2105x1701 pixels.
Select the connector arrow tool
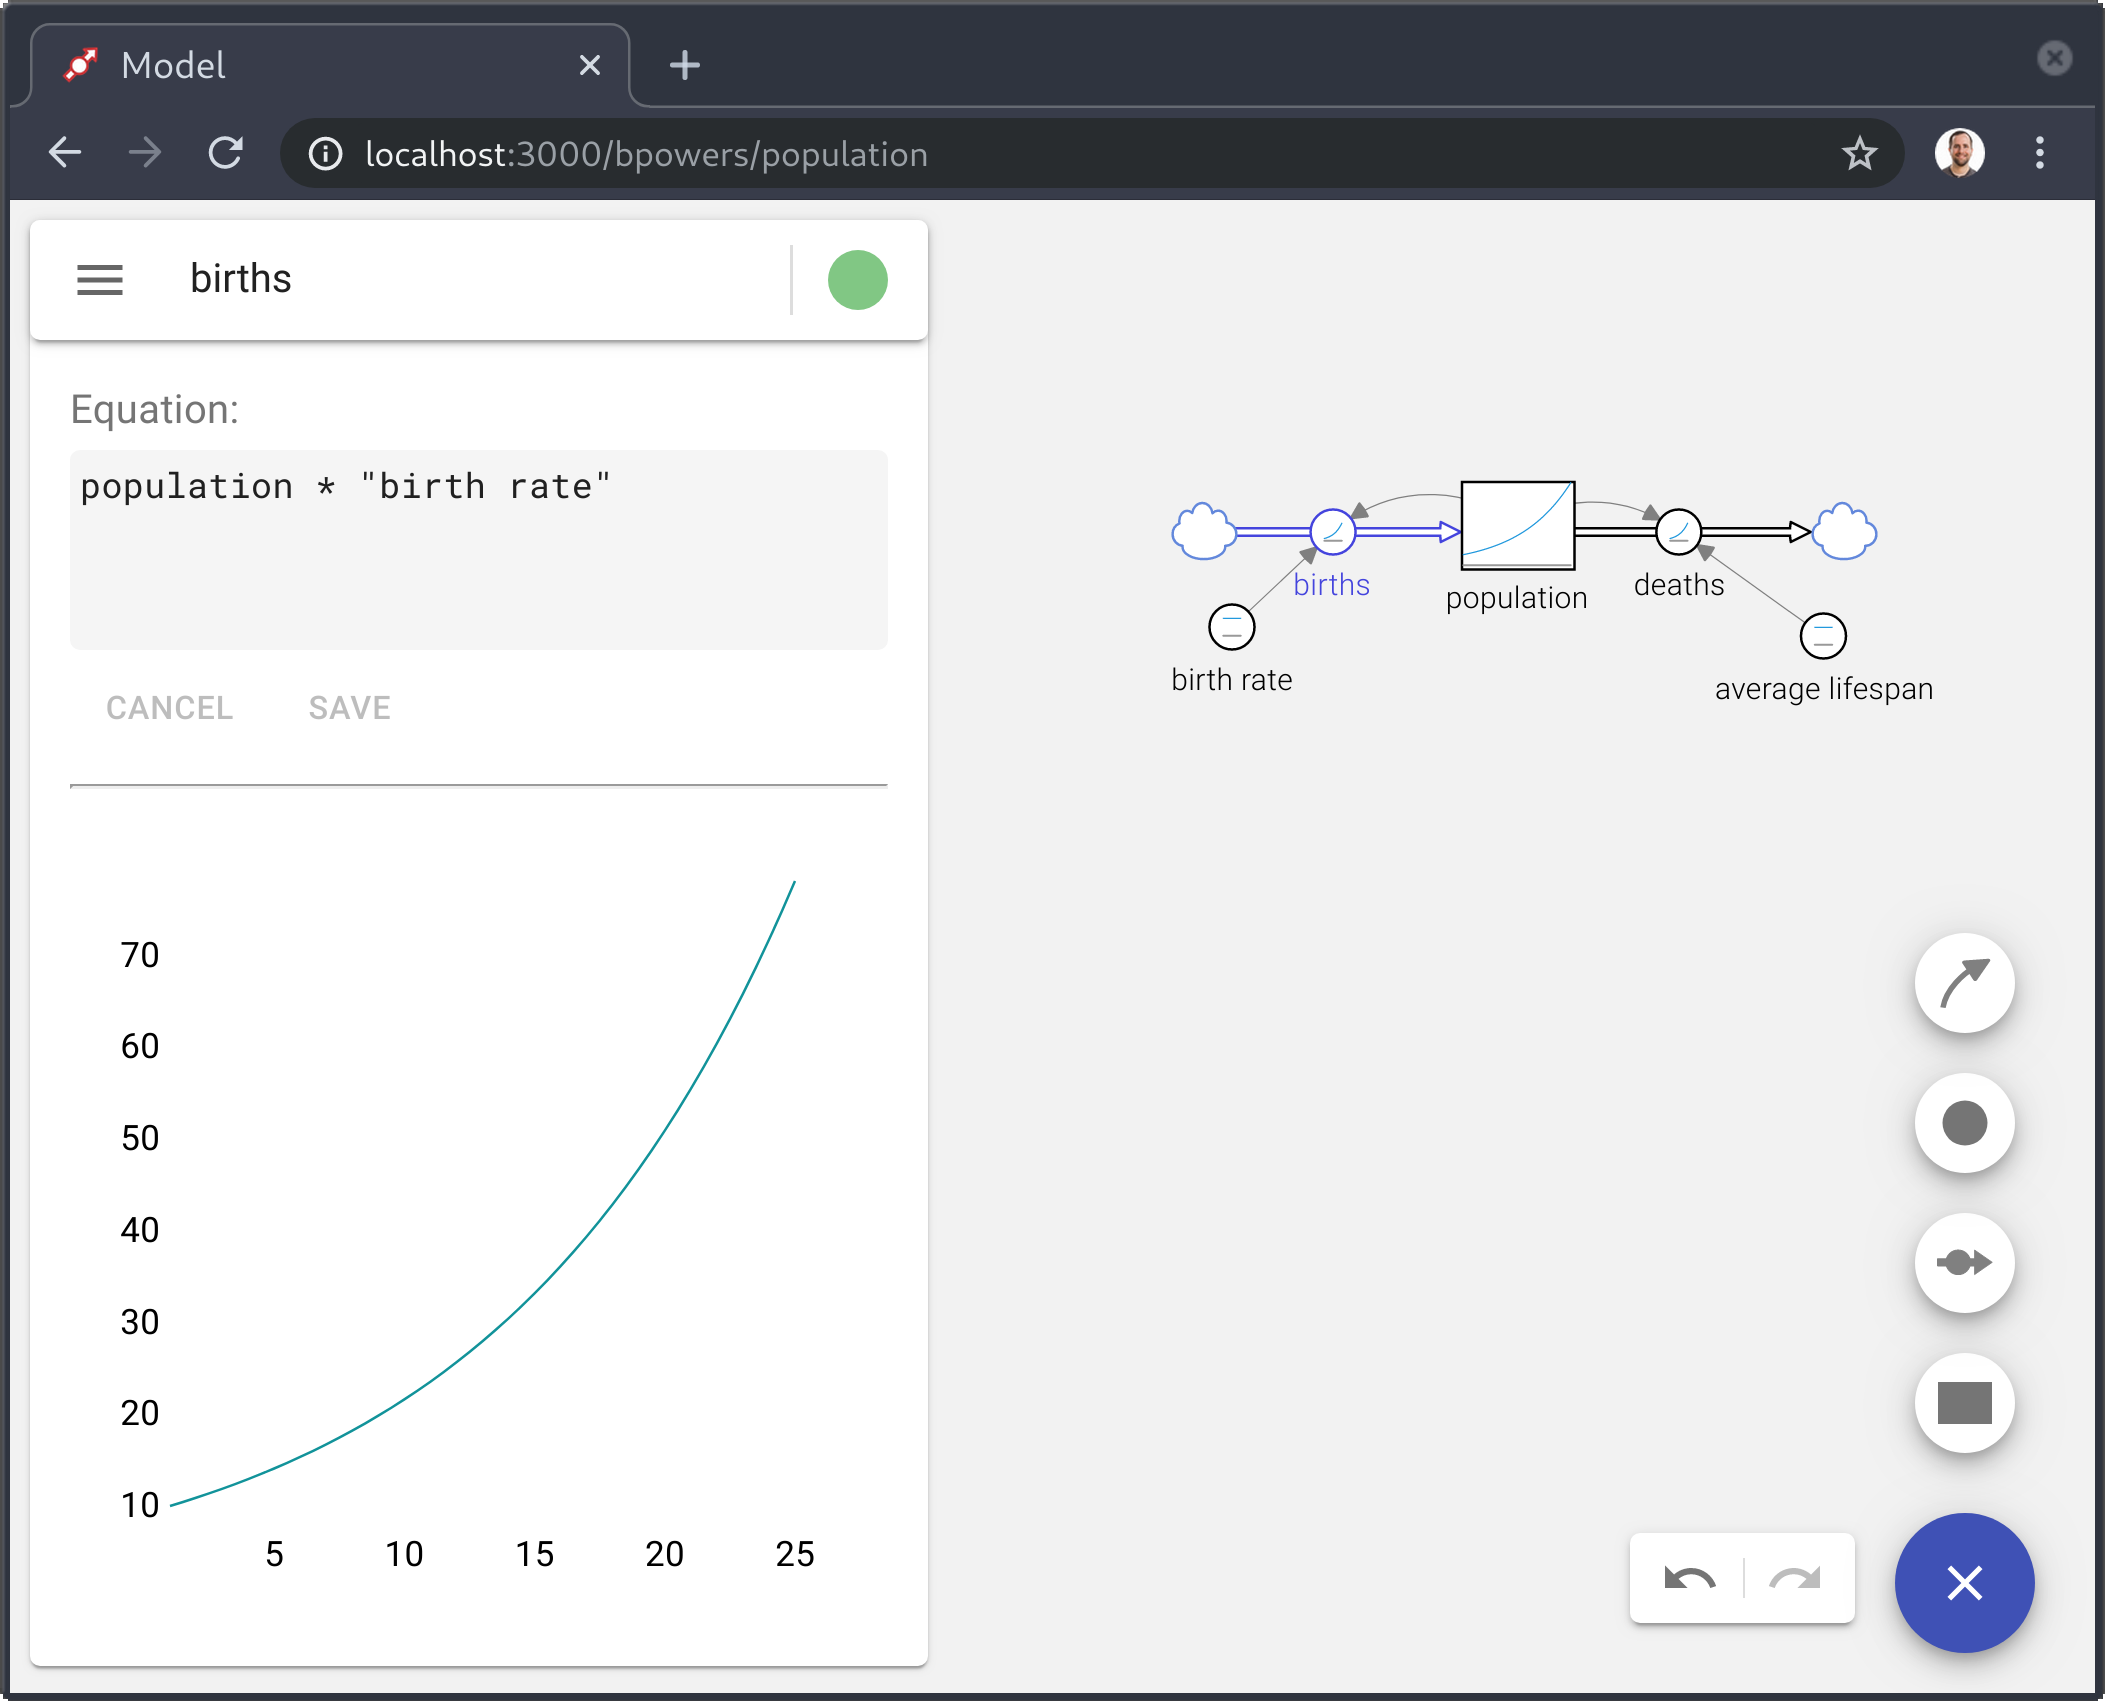click(1964, 983)
